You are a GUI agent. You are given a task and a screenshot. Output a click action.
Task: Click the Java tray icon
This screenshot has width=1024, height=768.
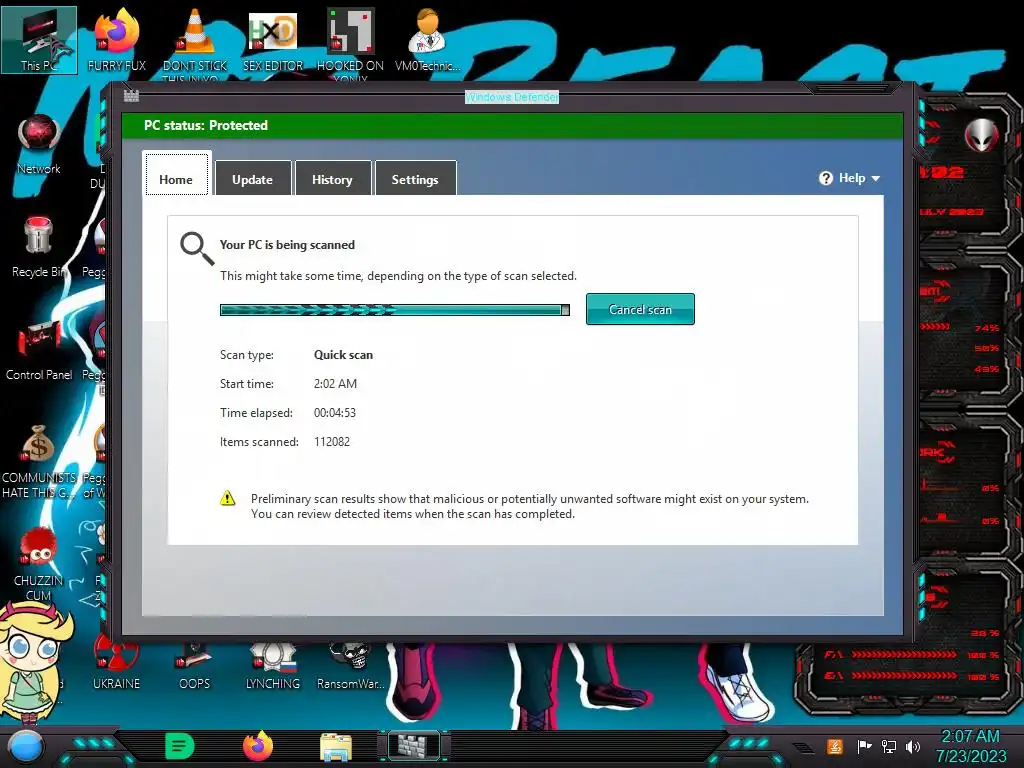coord(835,746)
